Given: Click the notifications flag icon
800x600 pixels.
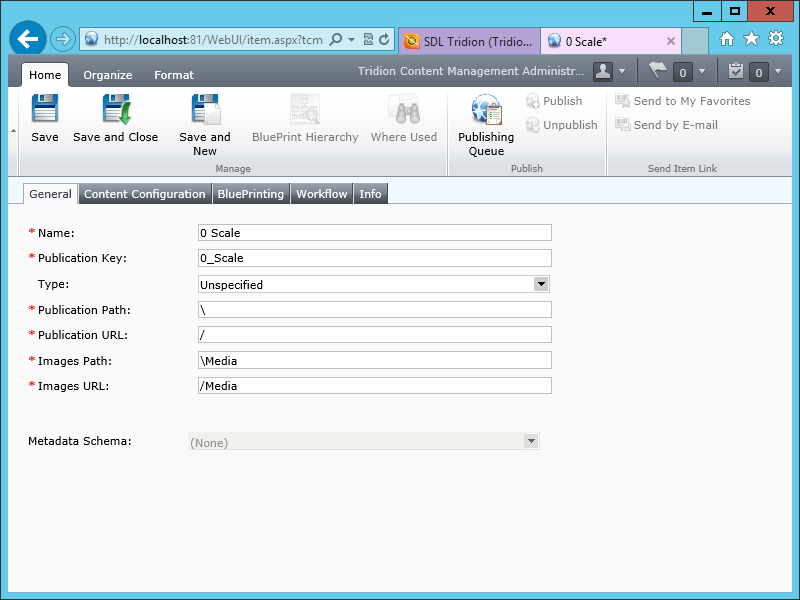Looking at the screenshot, I should (x=657, y=71).
